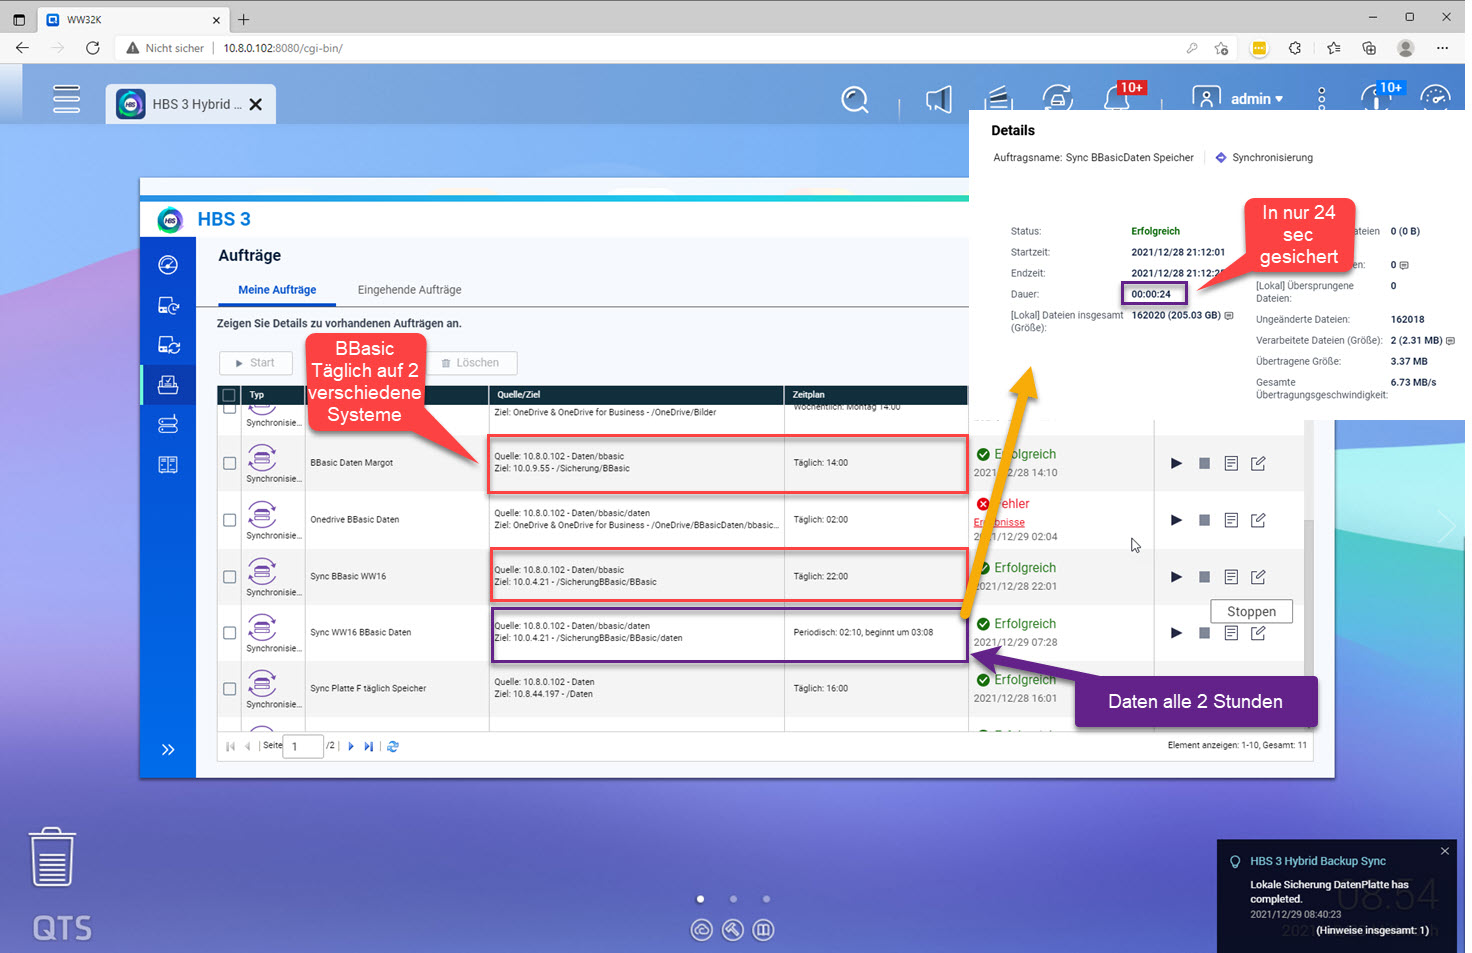Close the HBS 3 Hybrid app tab
The width and height of the screenshot is (1472, 953).
256,104
